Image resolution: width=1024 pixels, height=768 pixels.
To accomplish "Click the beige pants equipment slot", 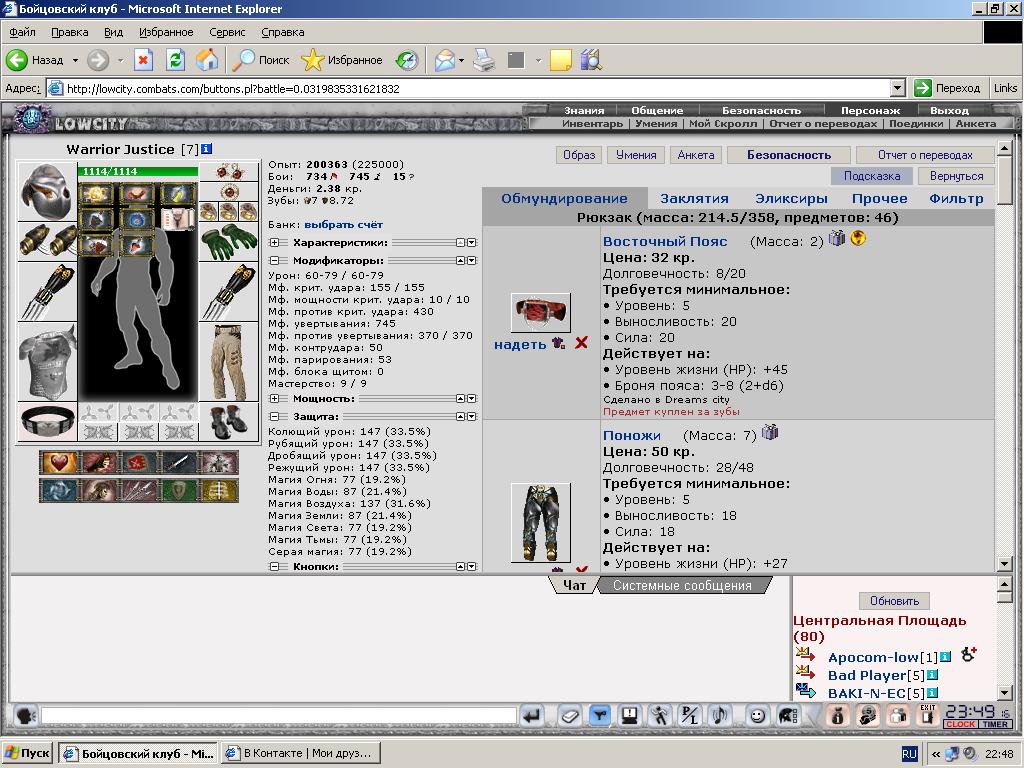I will [230, 362].
